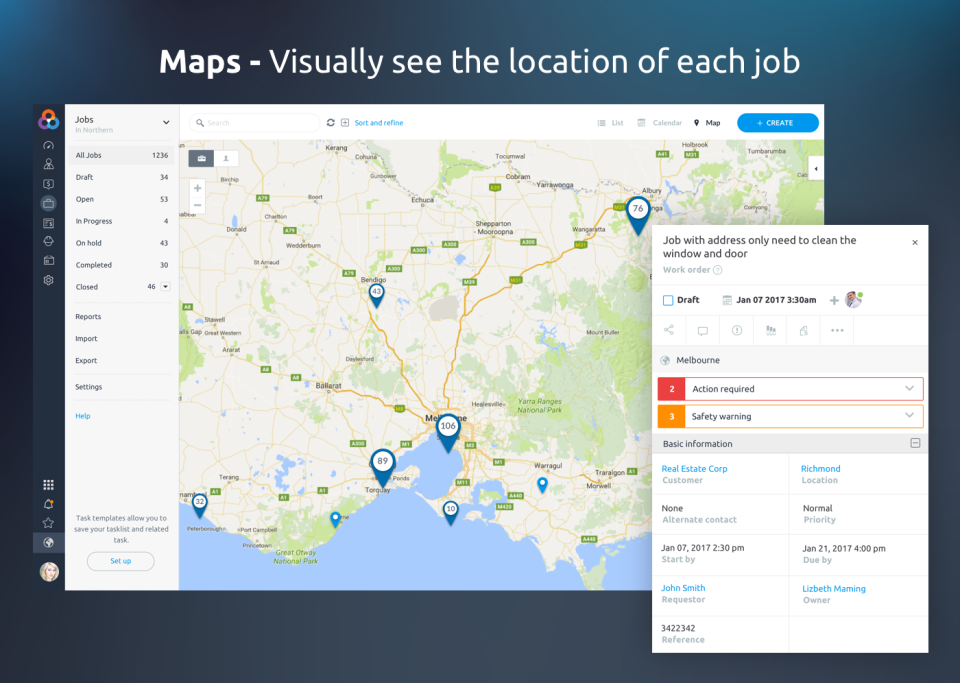Click the more options ellipsis icon
The image size is (960, 683).
(837, 330)
